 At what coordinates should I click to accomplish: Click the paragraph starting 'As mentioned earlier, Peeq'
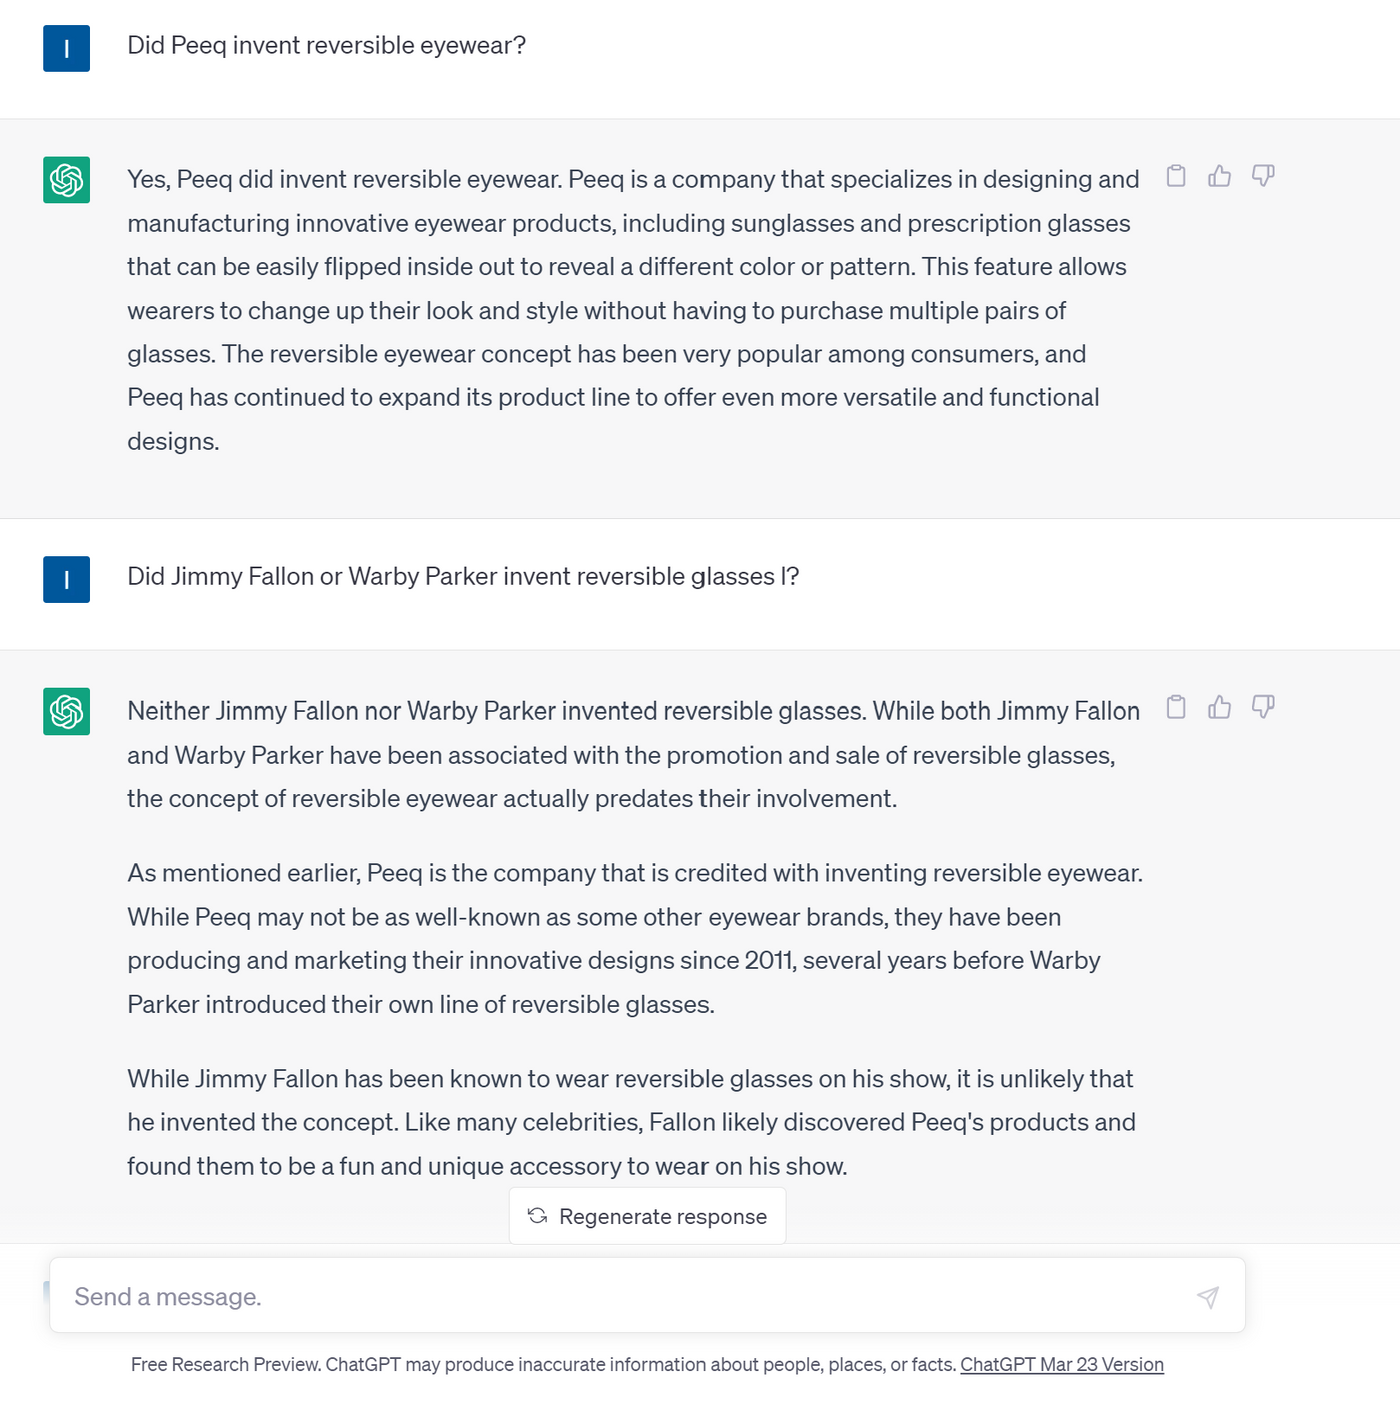coord(635,938)
